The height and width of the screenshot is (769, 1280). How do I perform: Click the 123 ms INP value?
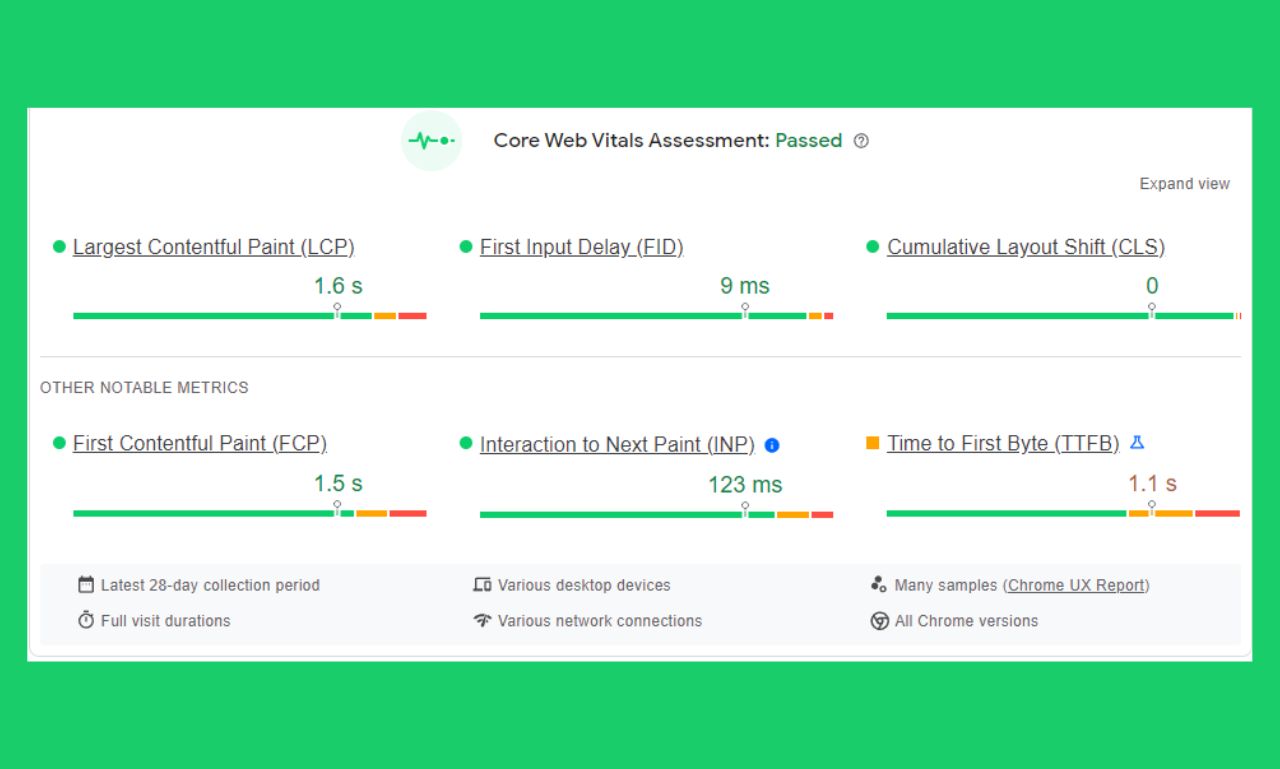pyautogui.click(x=744, y=485)
